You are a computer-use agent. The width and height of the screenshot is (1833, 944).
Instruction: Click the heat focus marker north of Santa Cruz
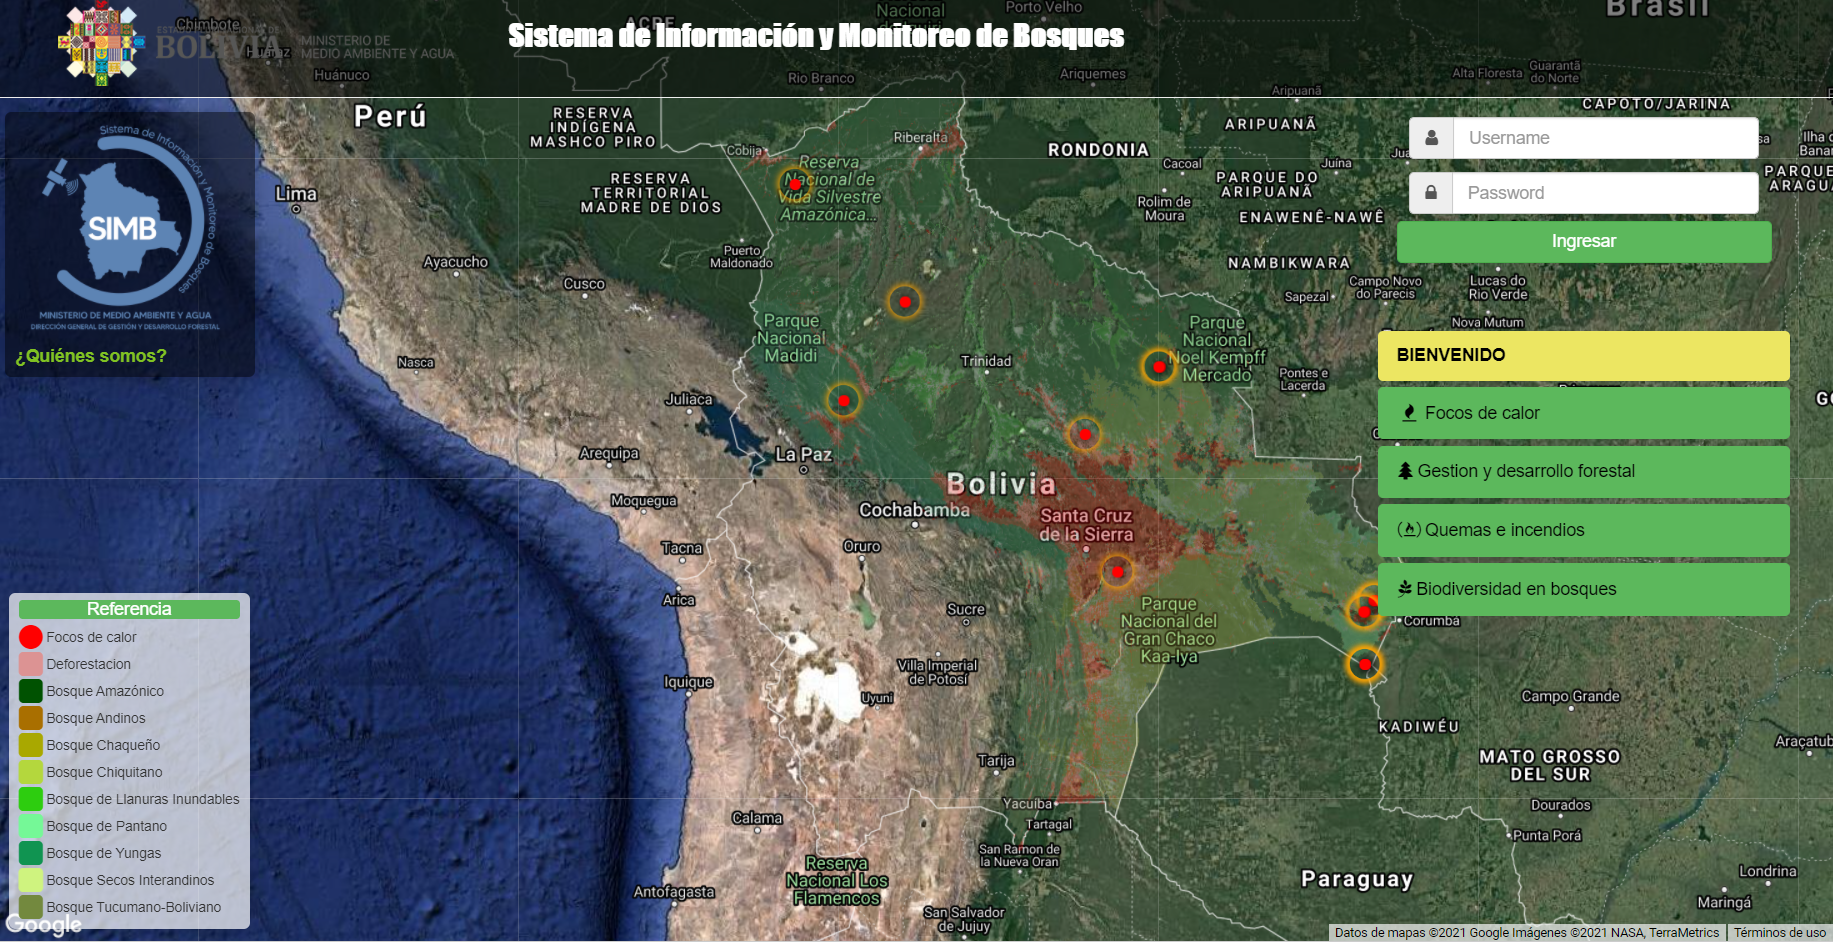coord(1085,435)
